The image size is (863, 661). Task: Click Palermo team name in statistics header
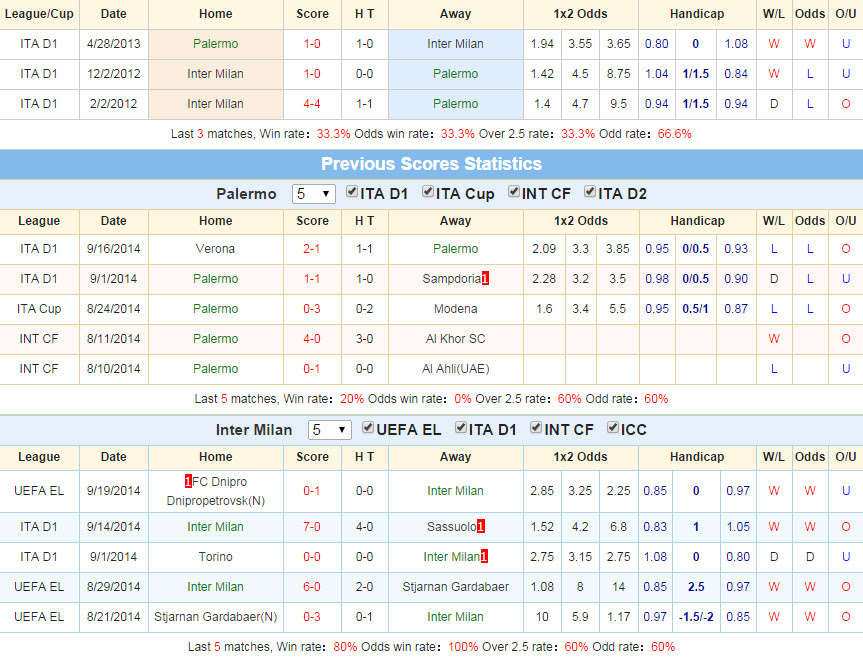pyautogui.click(x=246, y=194)
